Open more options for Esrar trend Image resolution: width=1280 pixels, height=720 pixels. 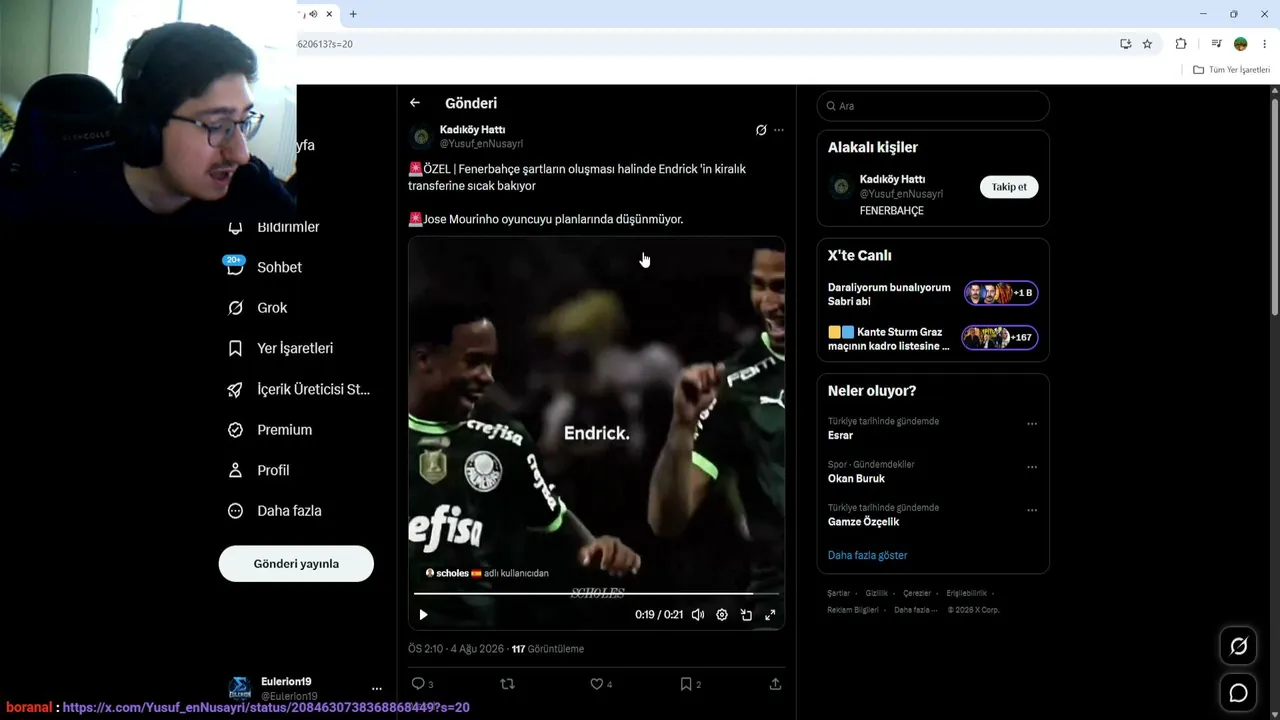[1032, 424]
